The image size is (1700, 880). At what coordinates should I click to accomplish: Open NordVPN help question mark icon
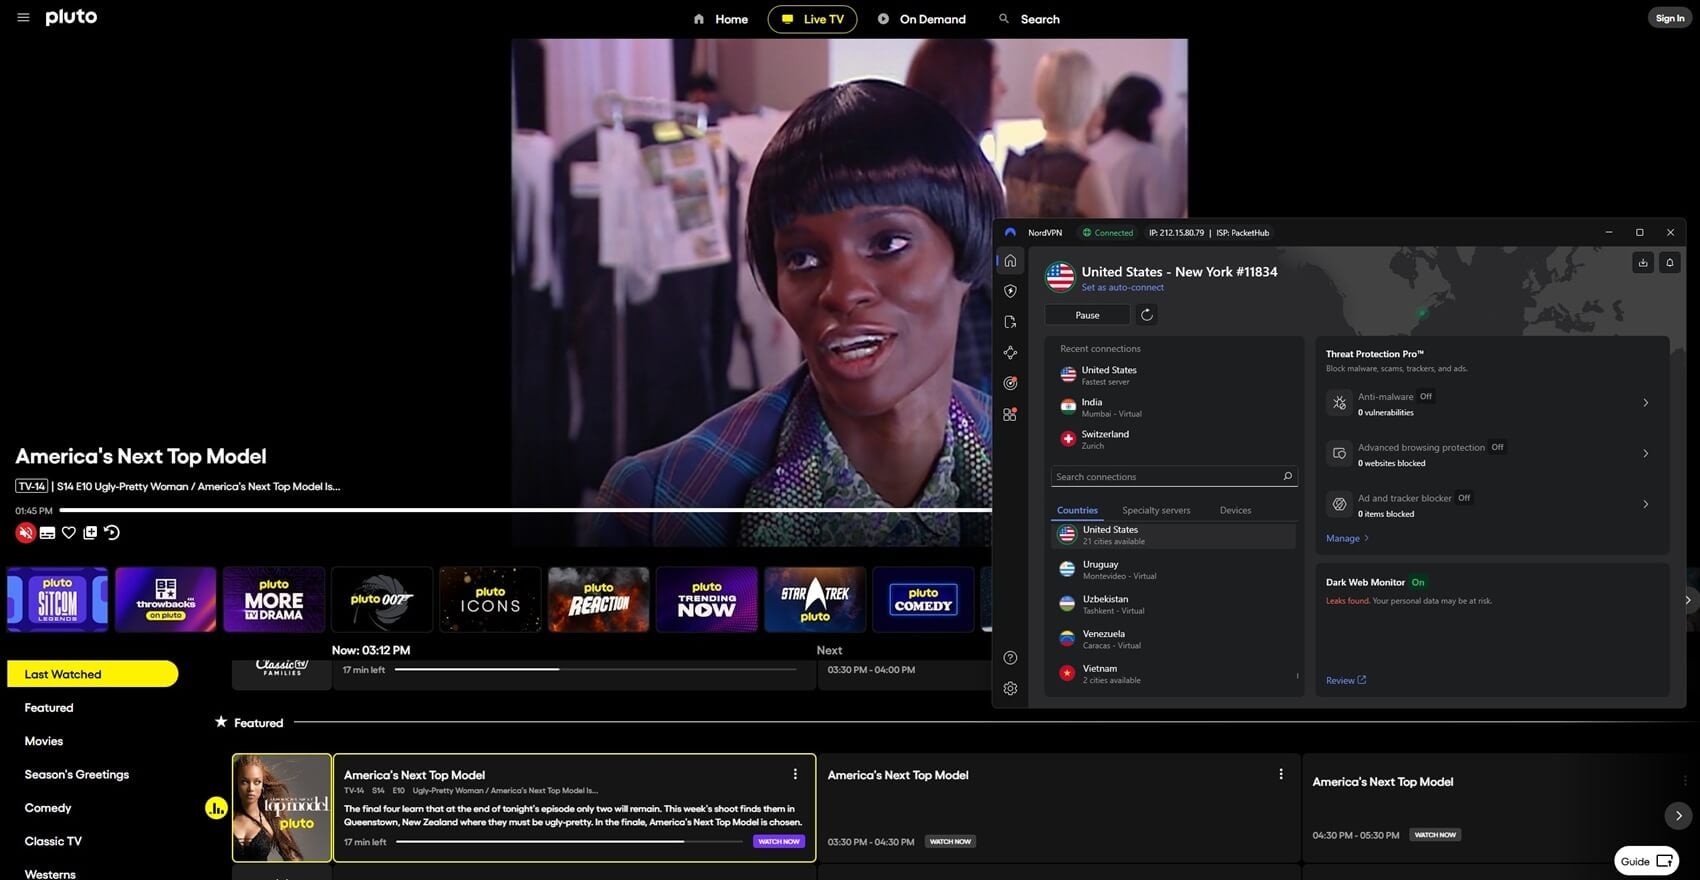coord(1010,657)
